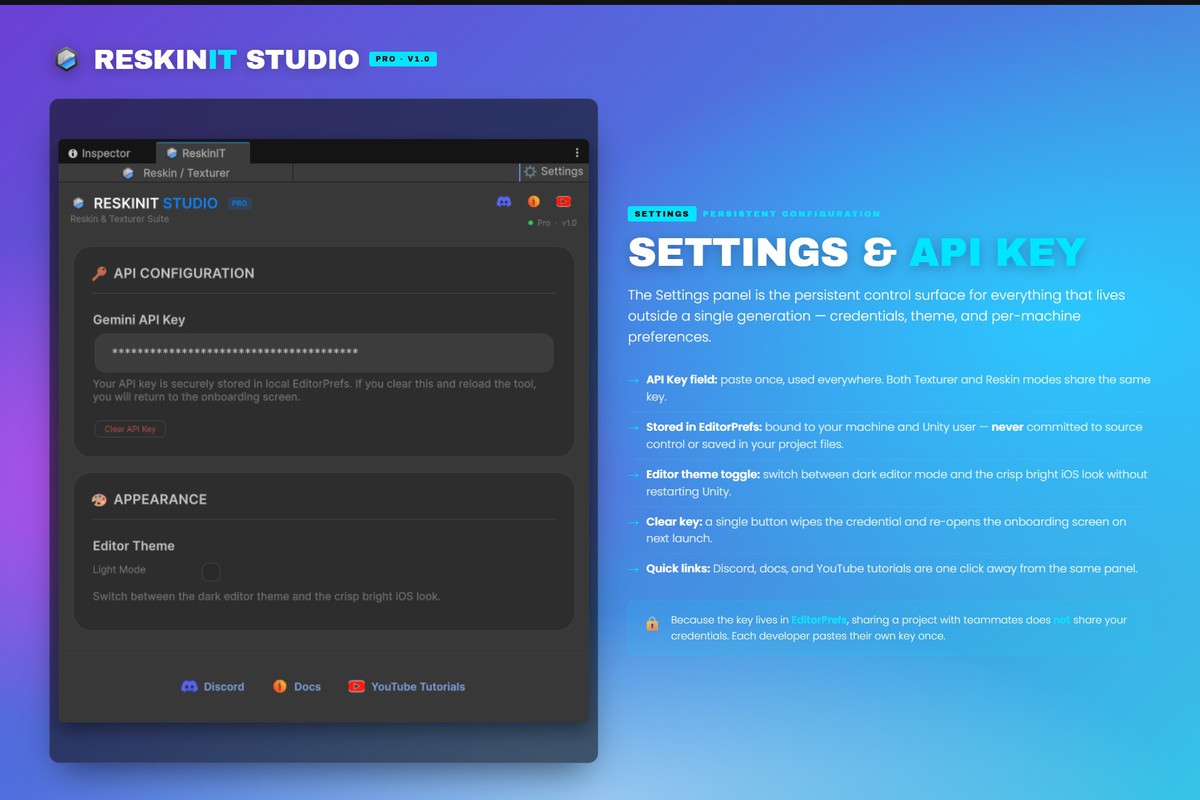Click the cyan SETTINGS tag label

pos(662,214)
